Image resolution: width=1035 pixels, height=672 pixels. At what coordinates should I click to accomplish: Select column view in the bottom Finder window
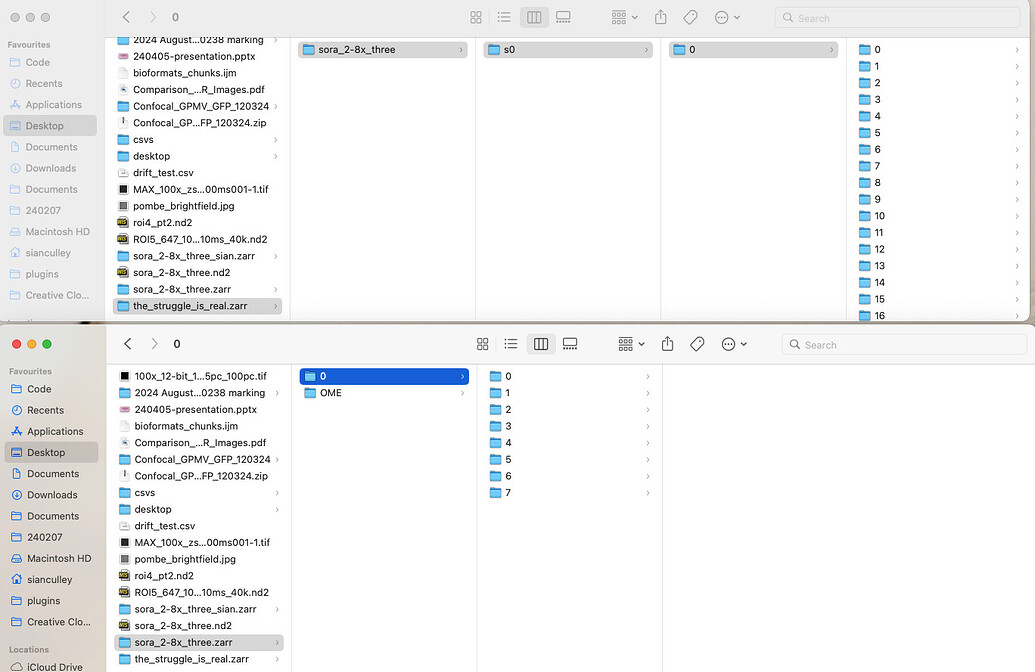pyautogui.click(x=541, y=344)
